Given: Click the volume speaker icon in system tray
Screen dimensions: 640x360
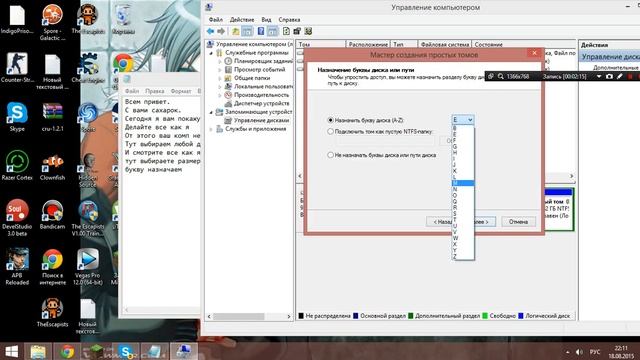Looking at the screenshot, I should coord(579,352).
